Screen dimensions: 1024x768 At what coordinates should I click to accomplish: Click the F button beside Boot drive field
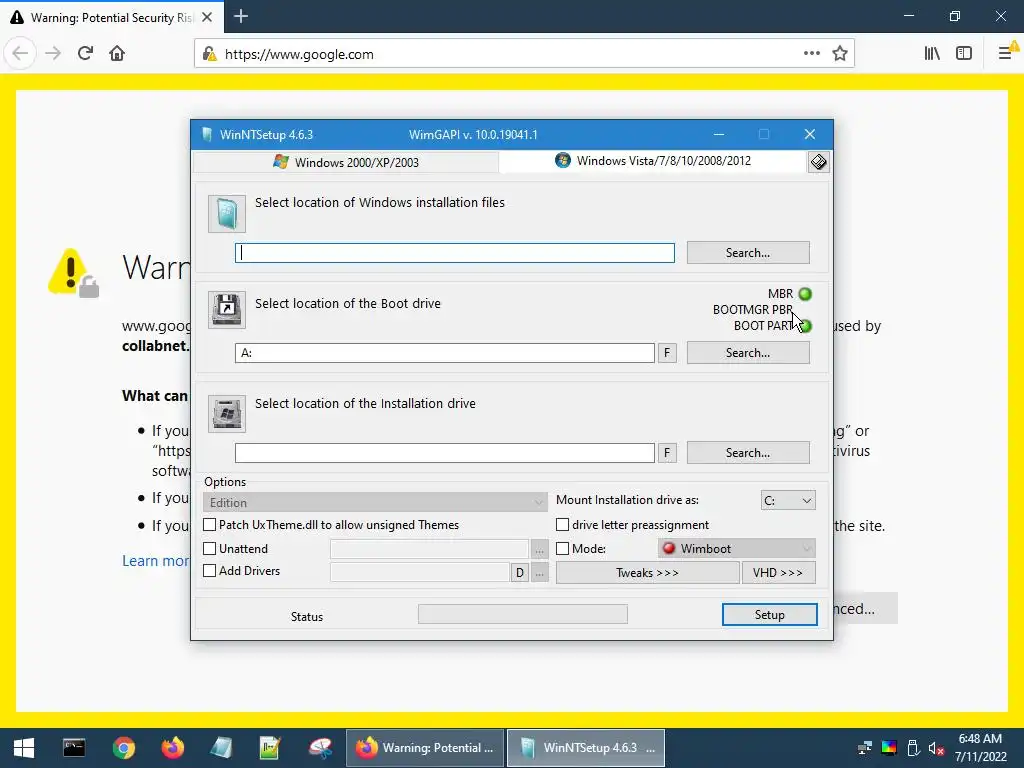point(667,353)
